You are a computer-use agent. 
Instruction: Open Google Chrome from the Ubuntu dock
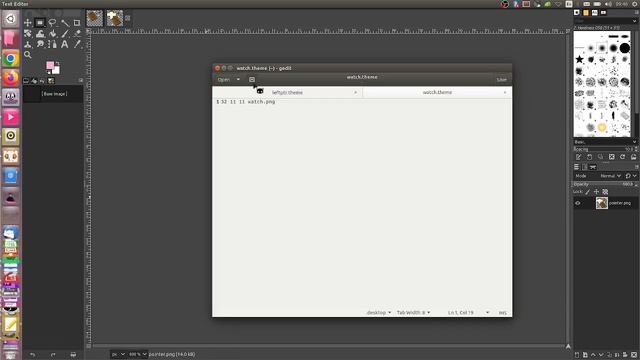(x=11, y=58)
